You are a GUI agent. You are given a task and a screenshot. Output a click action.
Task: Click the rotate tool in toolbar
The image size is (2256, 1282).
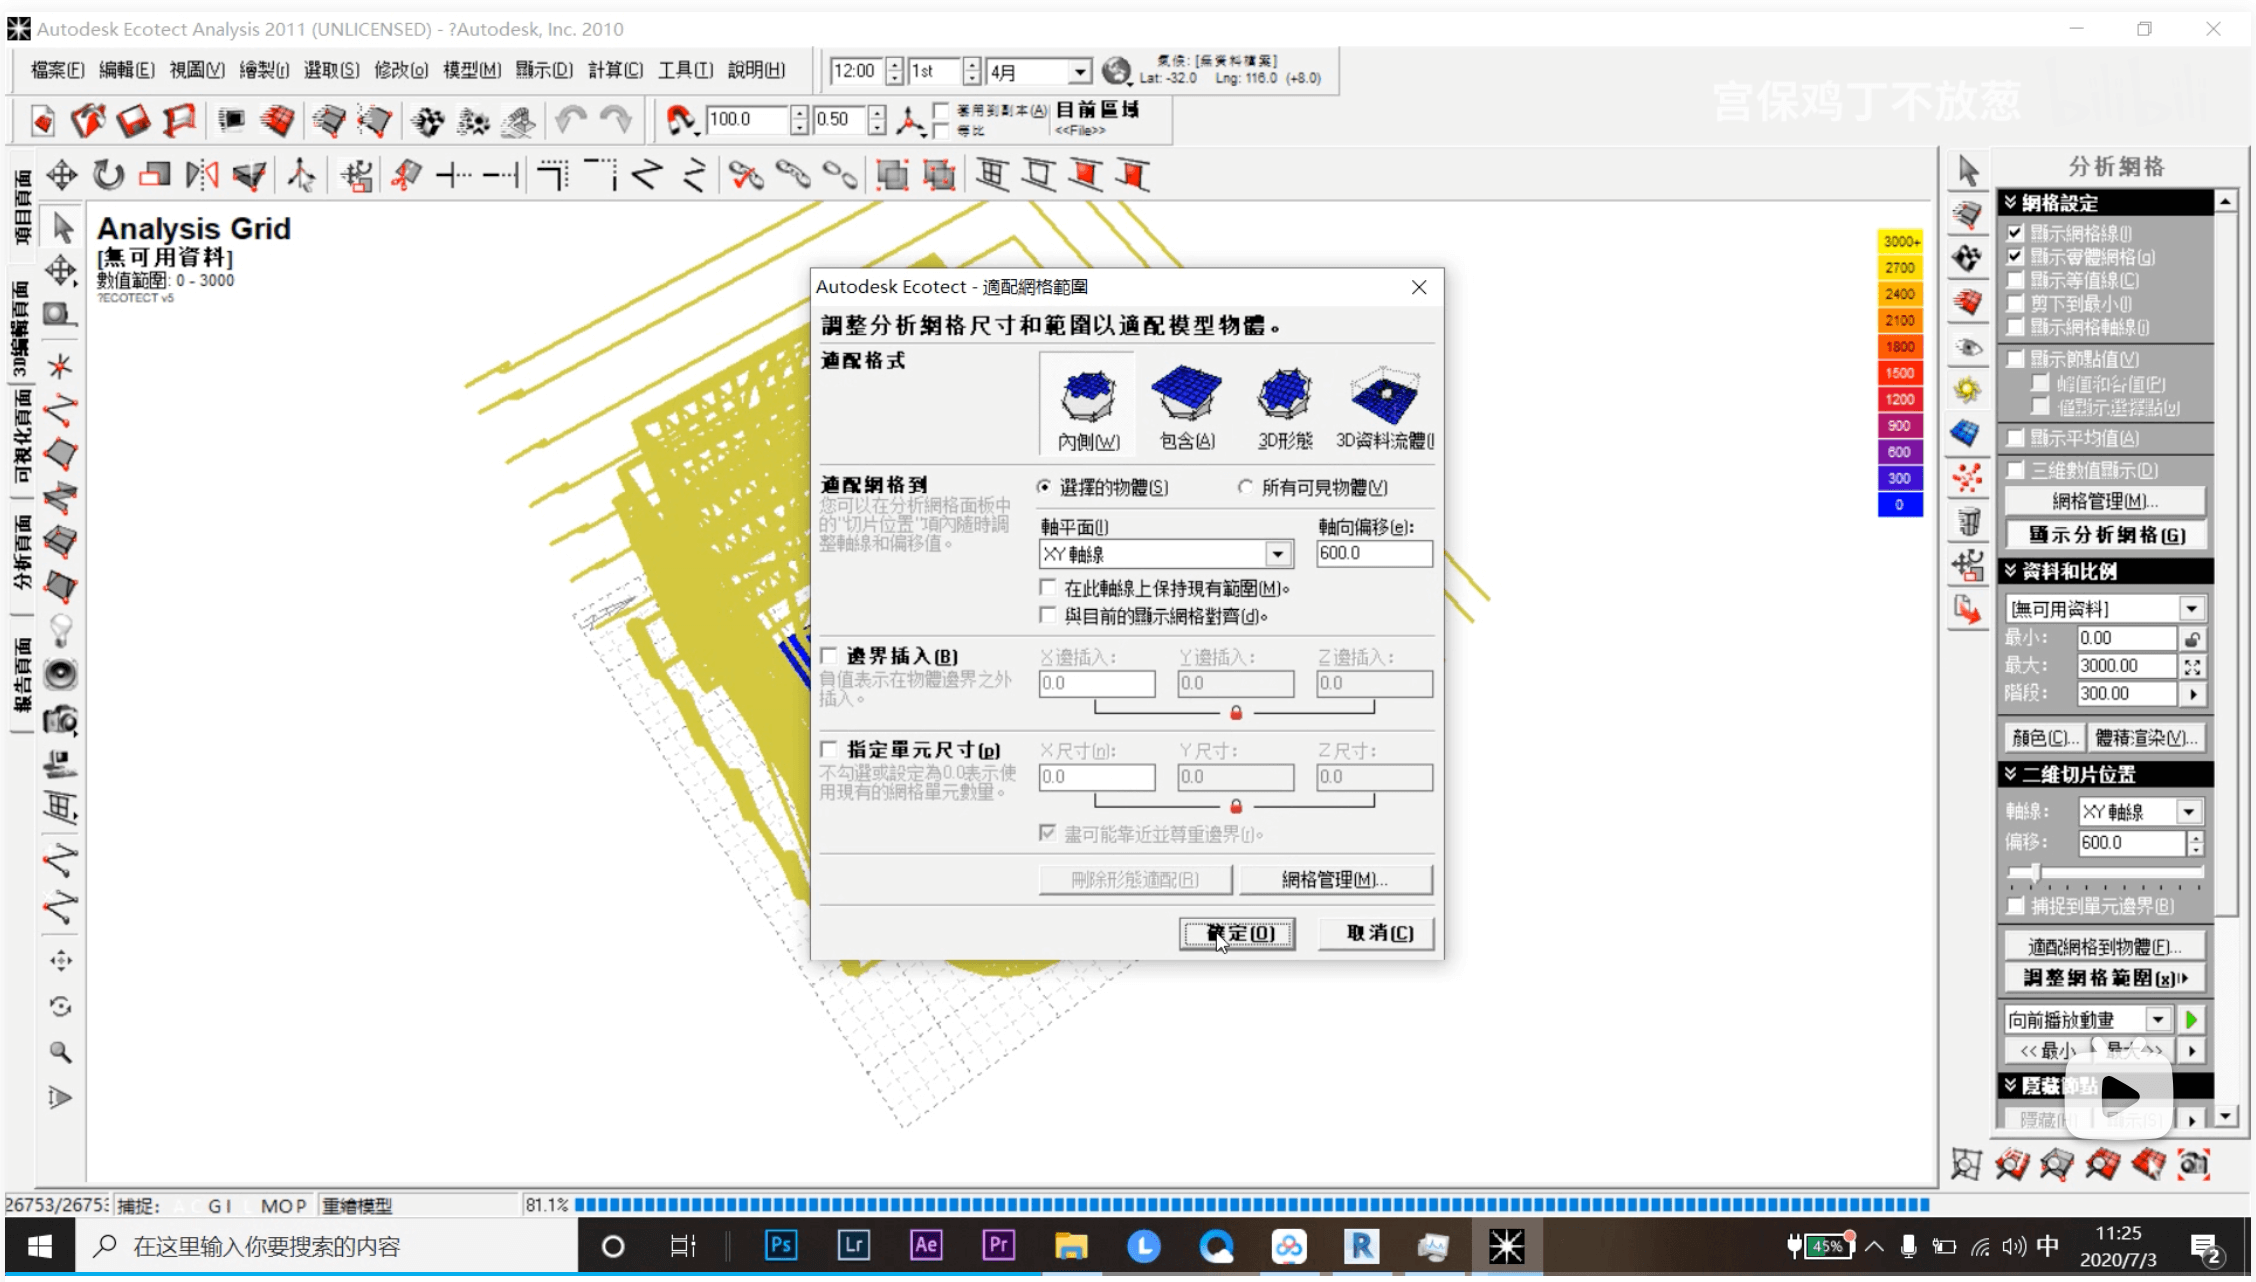tap(108, 176)
